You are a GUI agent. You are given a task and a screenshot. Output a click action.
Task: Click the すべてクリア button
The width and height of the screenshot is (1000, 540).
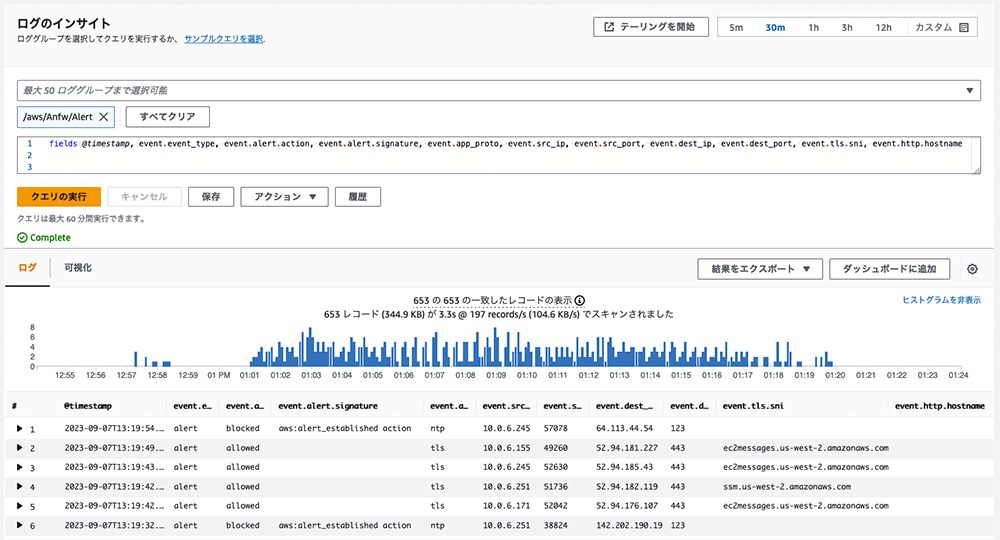point(168,117)
